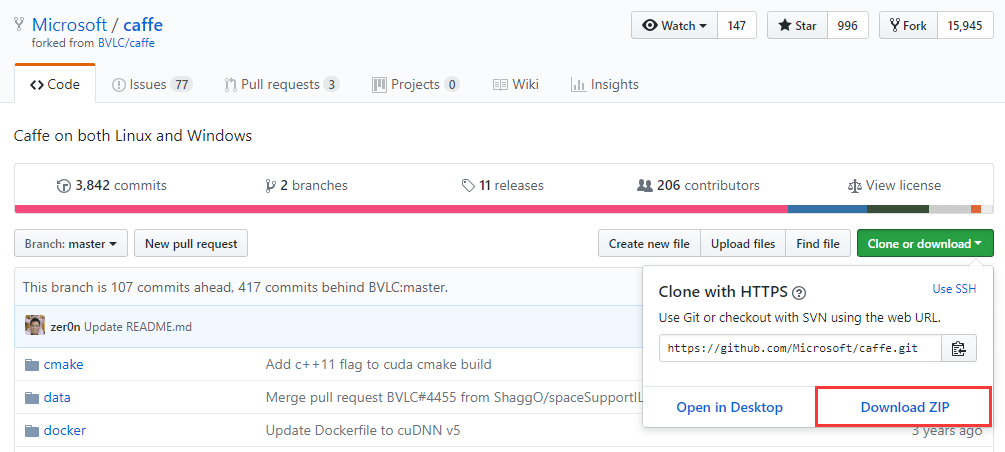Fork the repository

908,25
